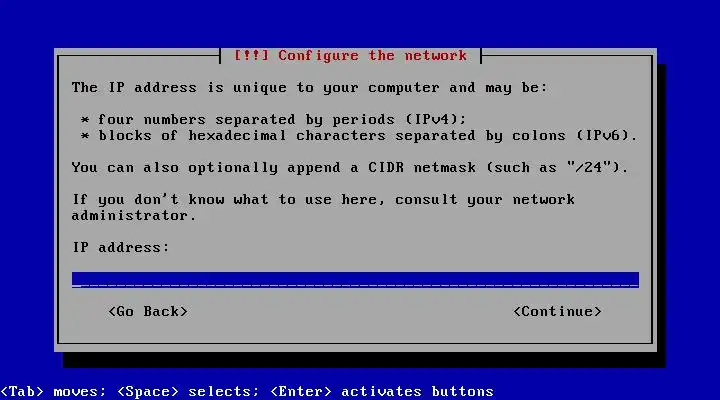Activate the <Continue> button
720x400 pixels.
(x=557, y=311)
